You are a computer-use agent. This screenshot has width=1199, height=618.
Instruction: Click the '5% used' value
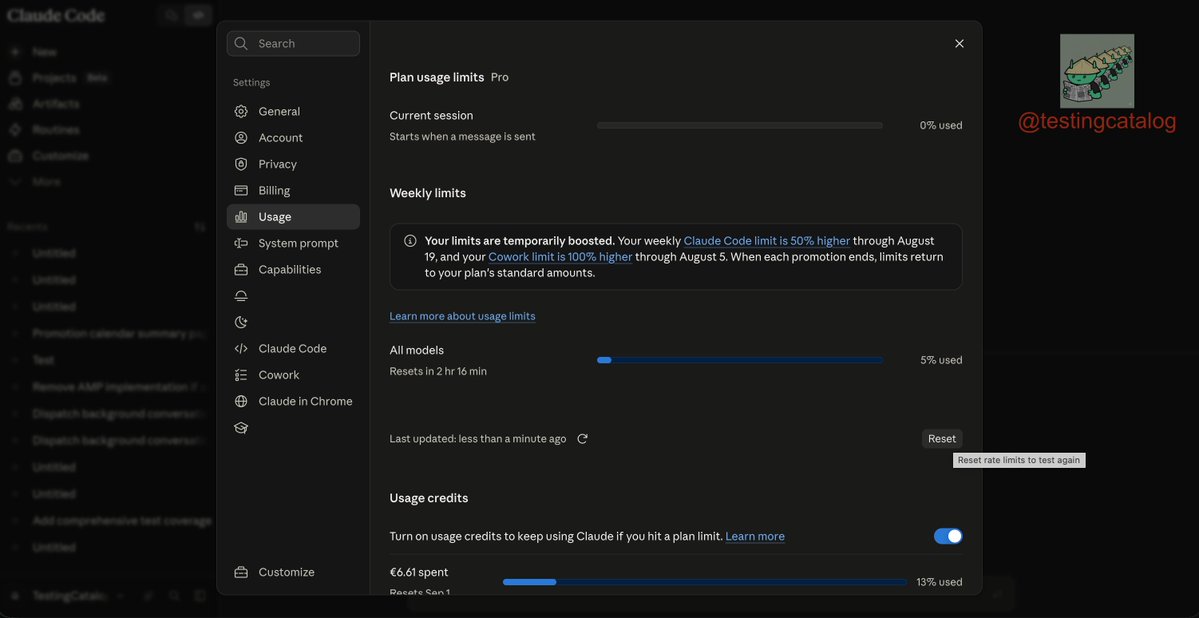click(941, 360)
